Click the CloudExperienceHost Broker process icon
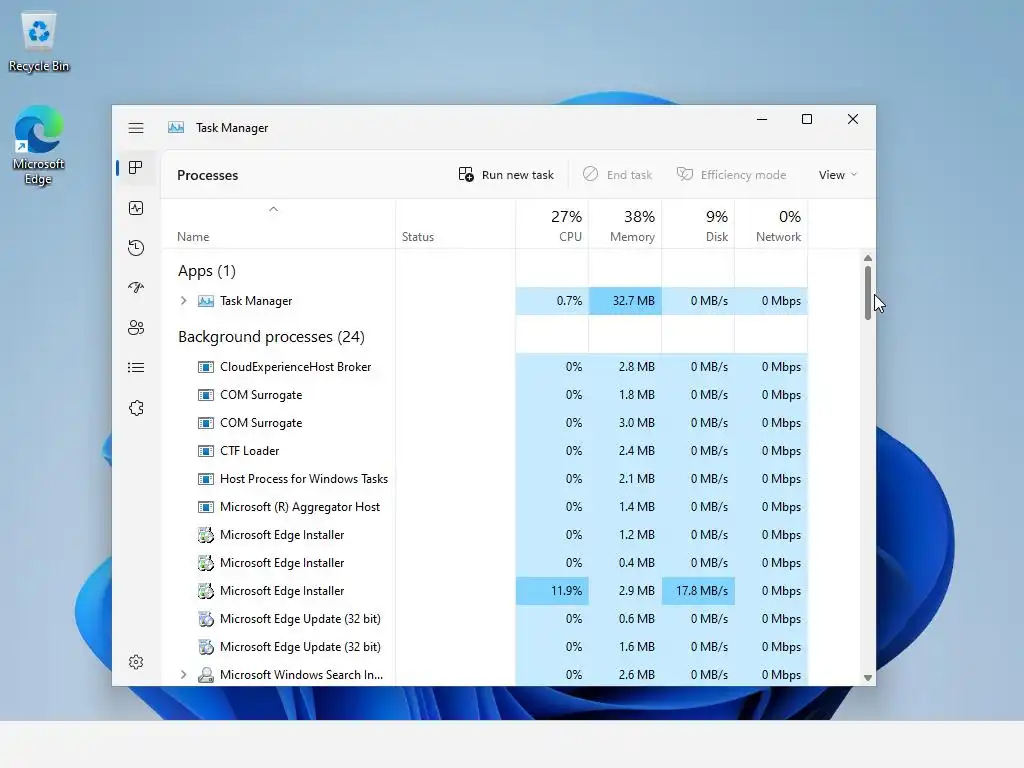 [206, 367]
